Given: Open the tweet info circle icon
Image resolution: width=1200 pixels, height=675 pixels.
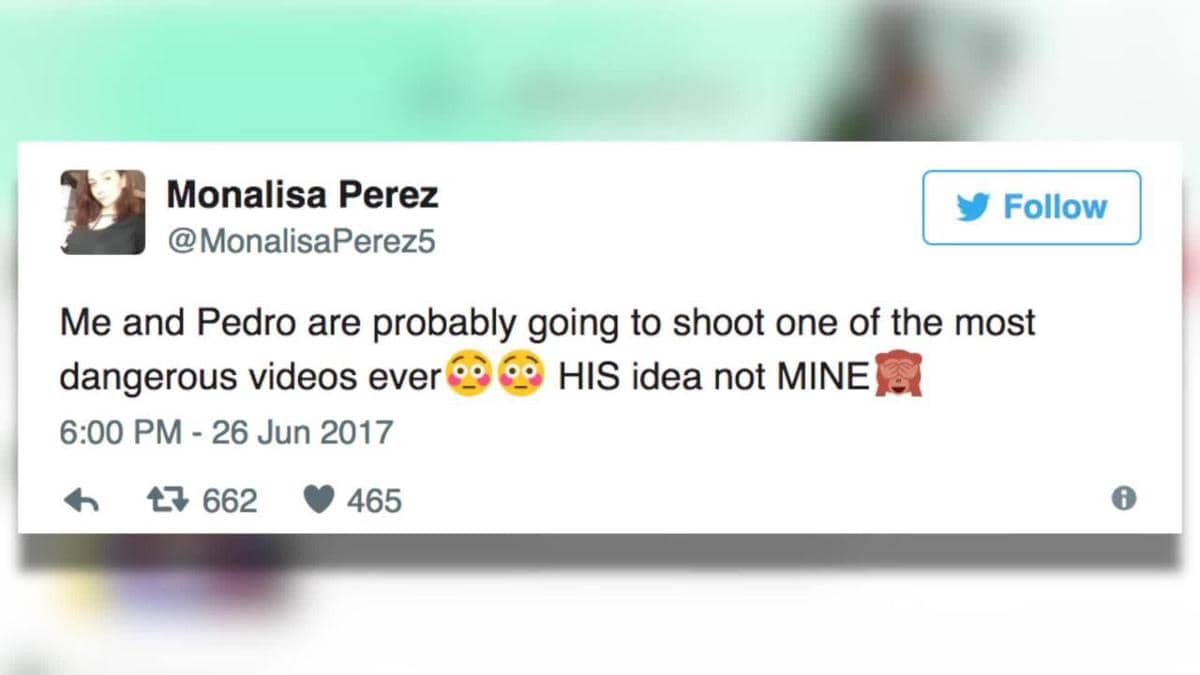Looking at the screenshot, I should pos(1124,499).
